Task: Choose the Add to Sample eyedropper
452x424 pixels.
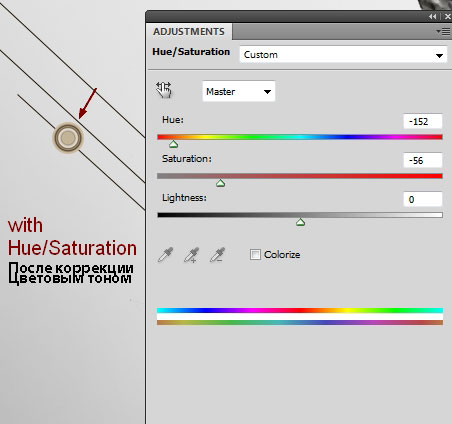Action: [192, 255]
